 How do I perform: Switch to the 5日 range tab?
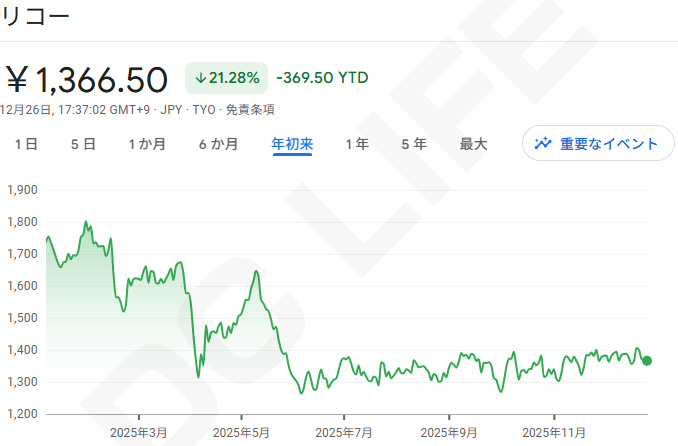[83, 144]
